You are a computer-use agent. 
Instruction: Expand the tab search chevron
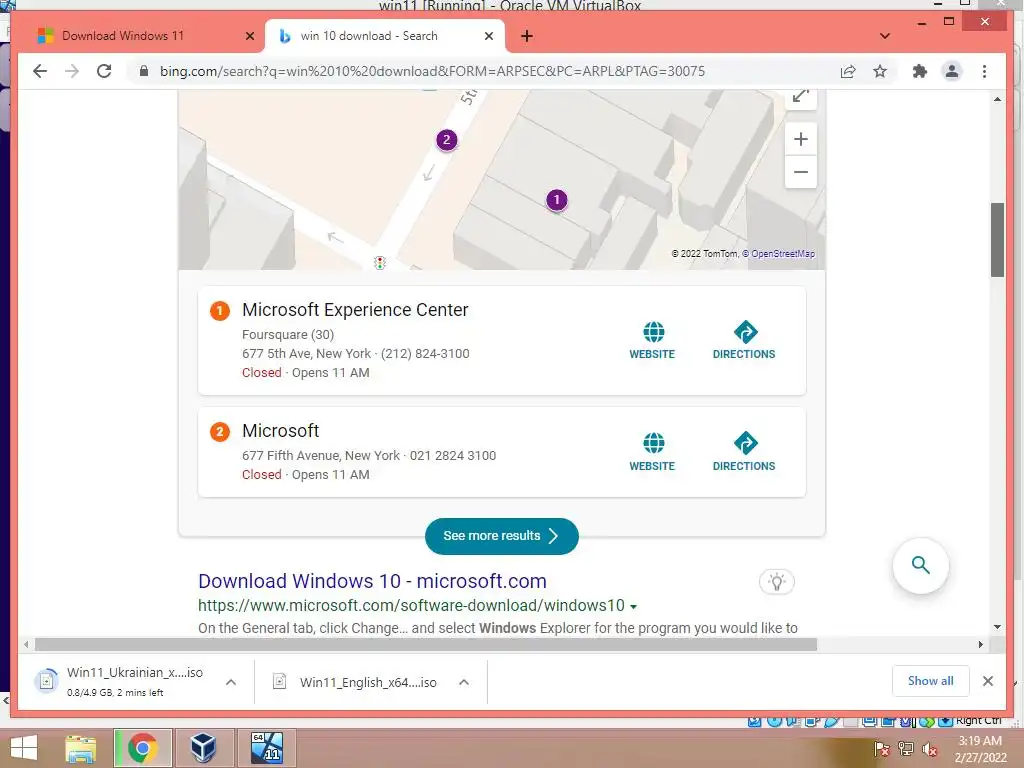pos(885,36)
